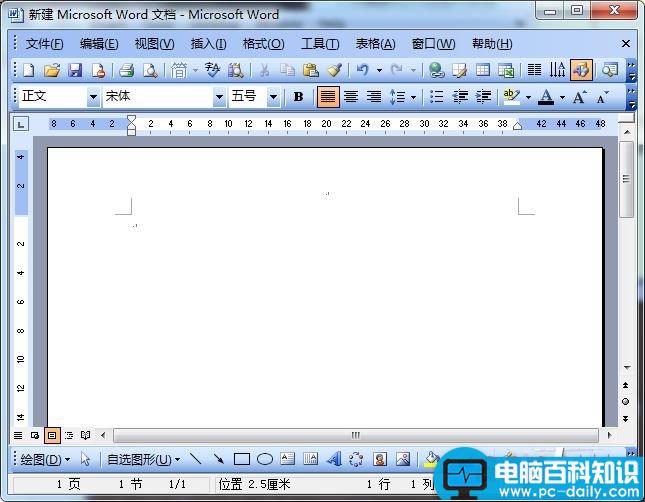Open the 文件(F) menu
Screen dimensions: 645x502
[x=44, y=44]
